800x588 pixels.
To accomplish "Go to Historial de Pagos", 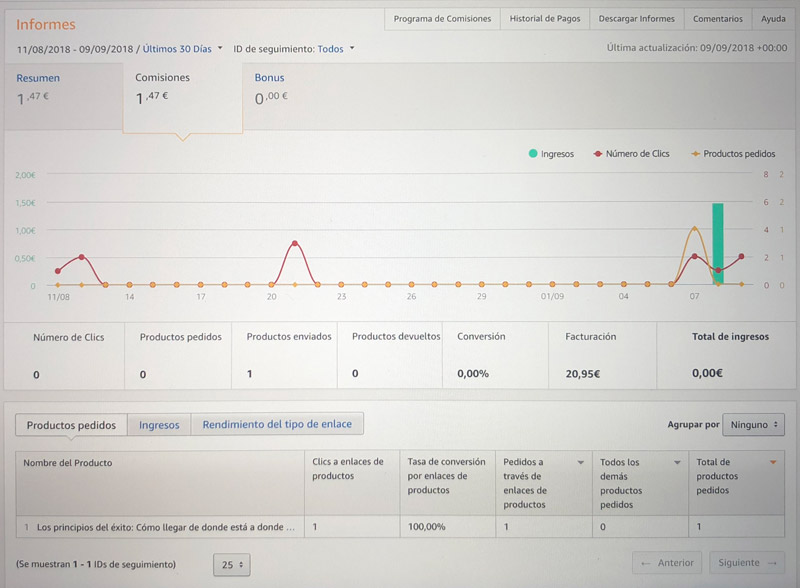I will coord(544,19).
